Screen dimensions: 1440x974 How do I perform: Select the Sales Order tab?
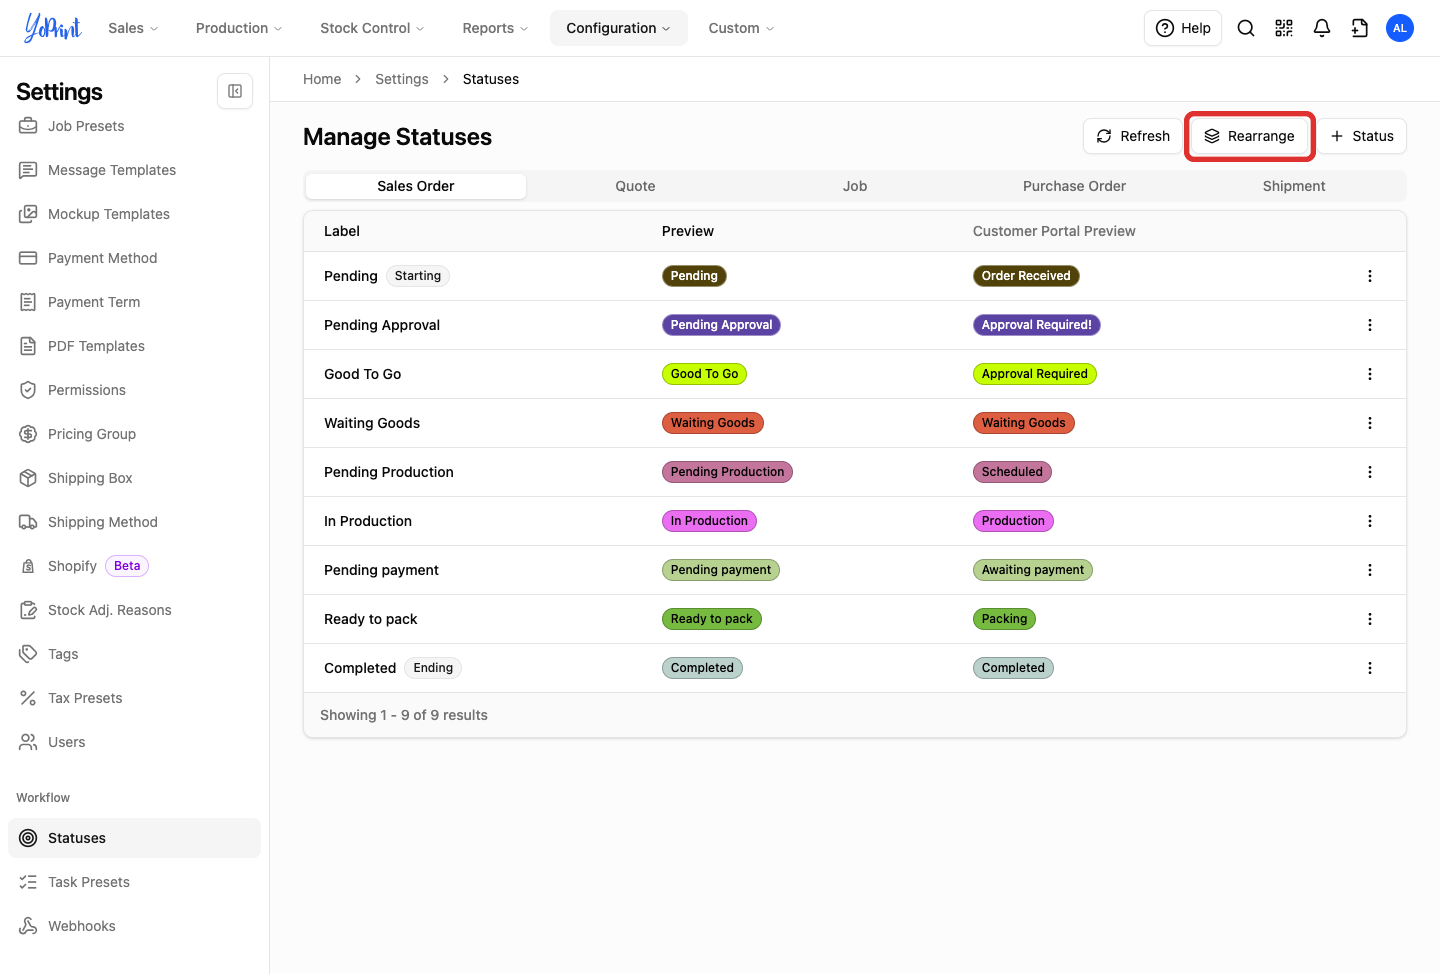point(416,186)
